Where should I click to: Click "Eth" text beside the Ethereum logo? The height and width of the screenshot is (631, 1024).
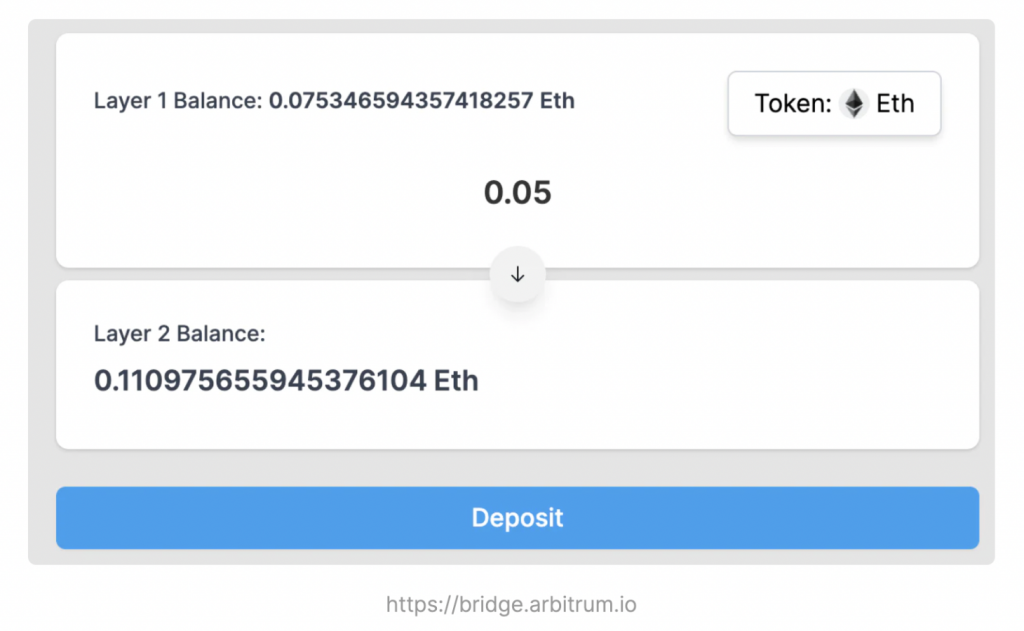click(895, 103)
